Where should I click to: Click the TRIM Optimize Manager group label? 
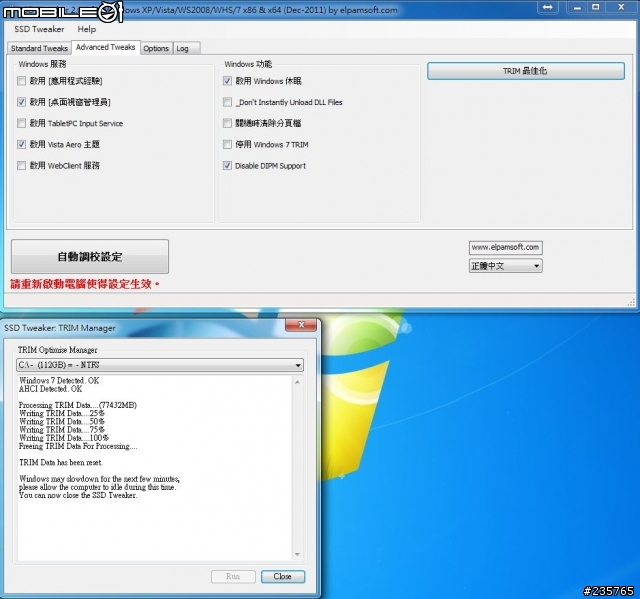pyautogui.click(x=58, y=350)
